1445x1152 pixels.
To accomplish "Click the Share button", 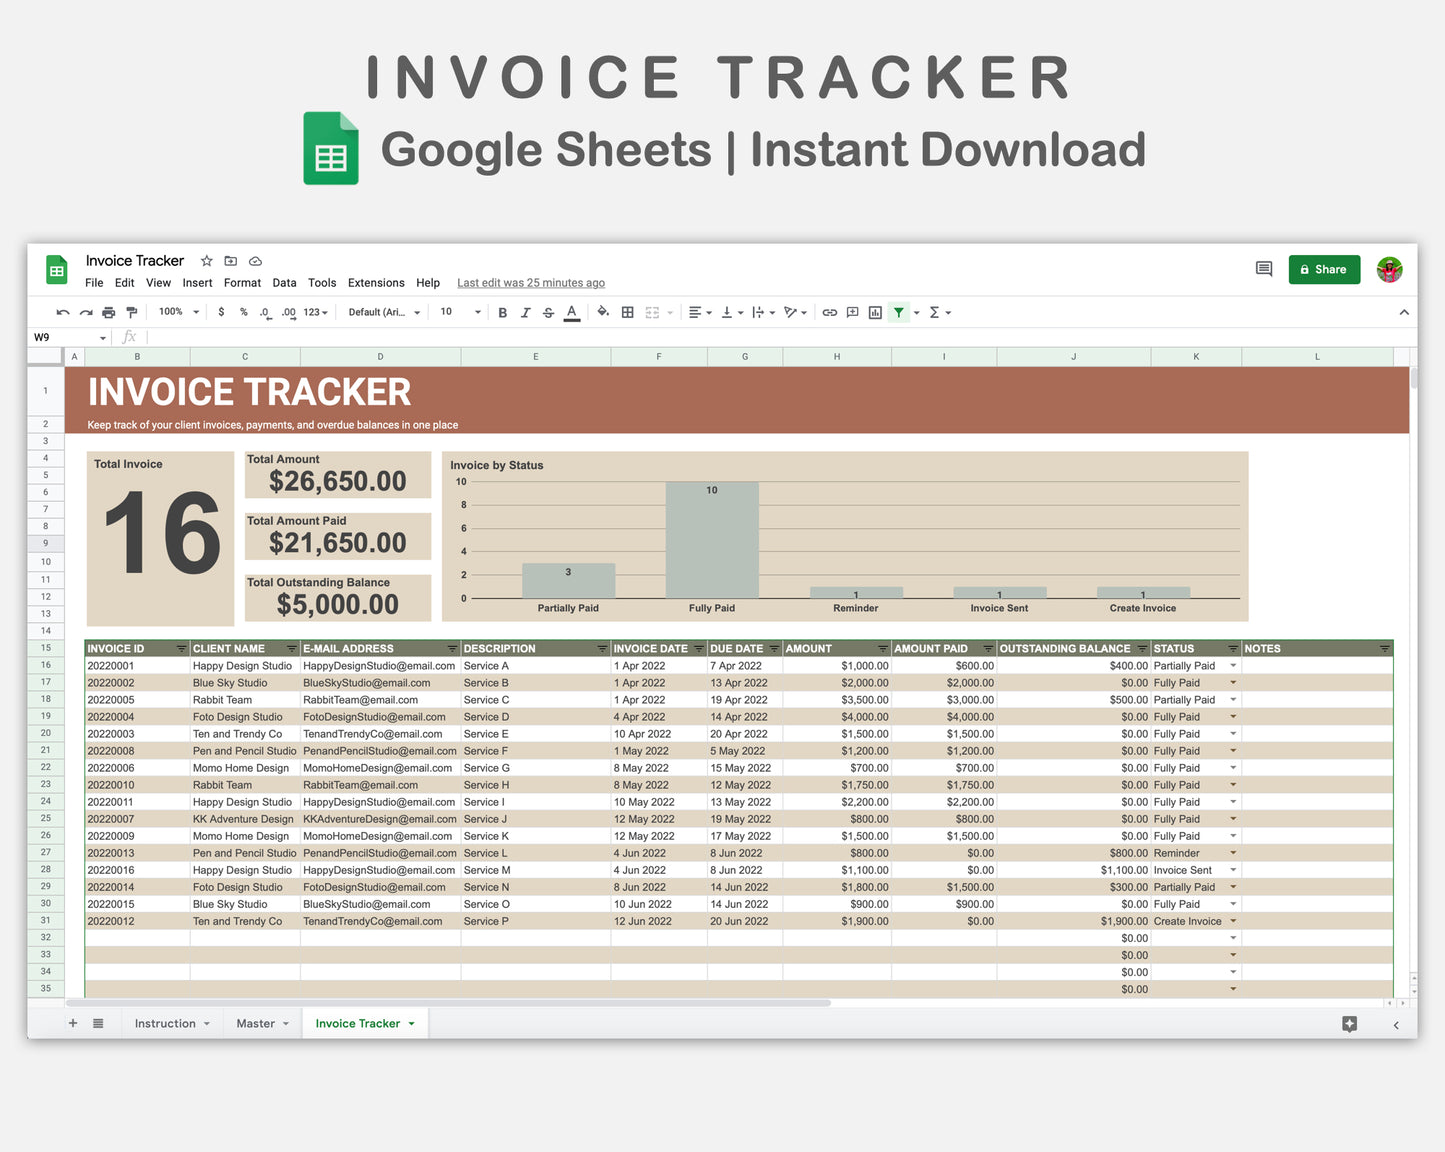I will pyautogui.click(x=1324, y=269).
